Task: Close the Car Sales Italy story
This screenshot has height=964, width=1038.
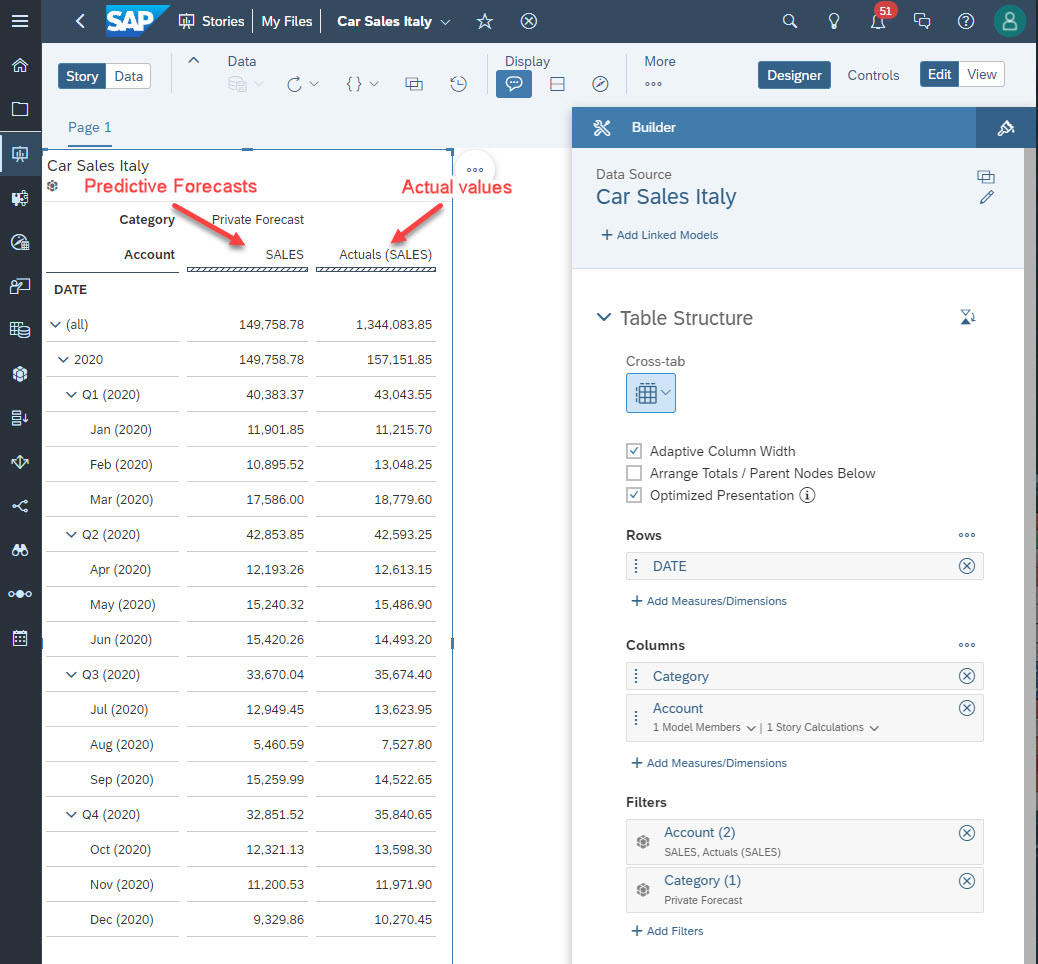Action: (x=528, y=21)
